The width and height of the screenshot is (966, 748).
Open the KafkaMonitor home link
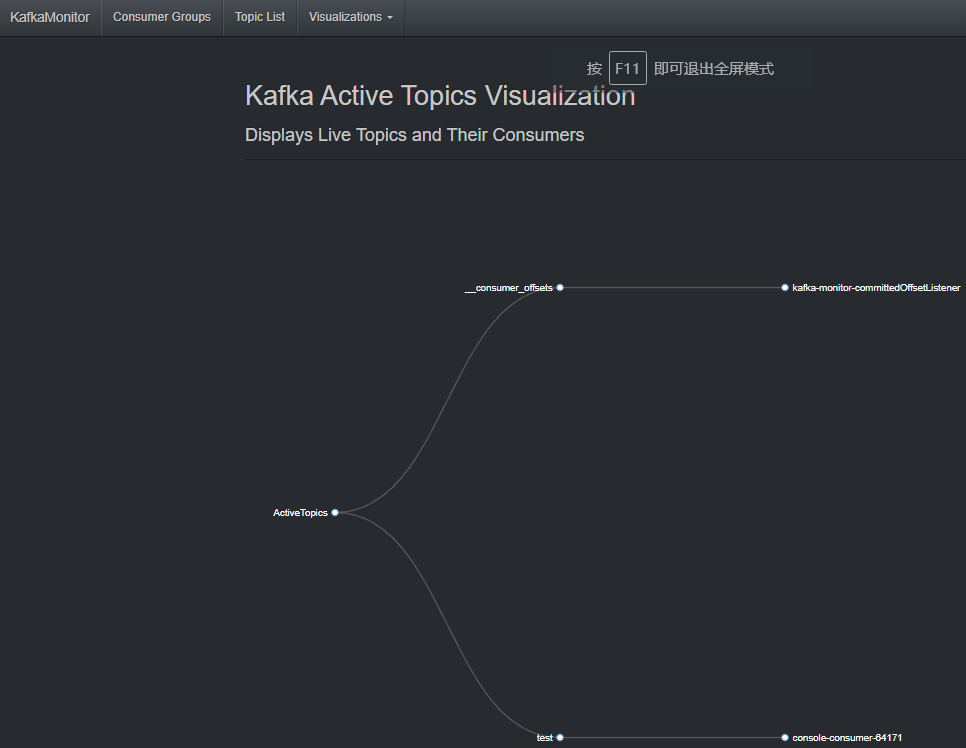tap(50, 17)
